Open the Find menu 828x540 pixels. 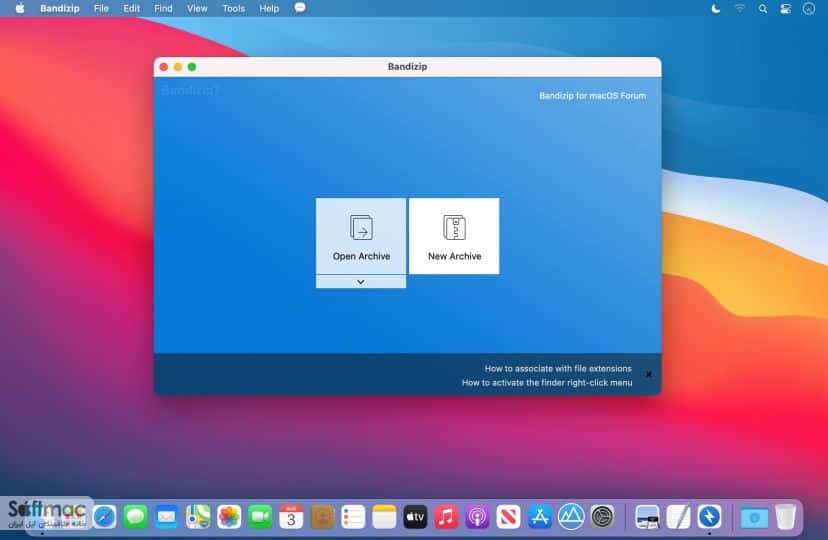[163, 8]
